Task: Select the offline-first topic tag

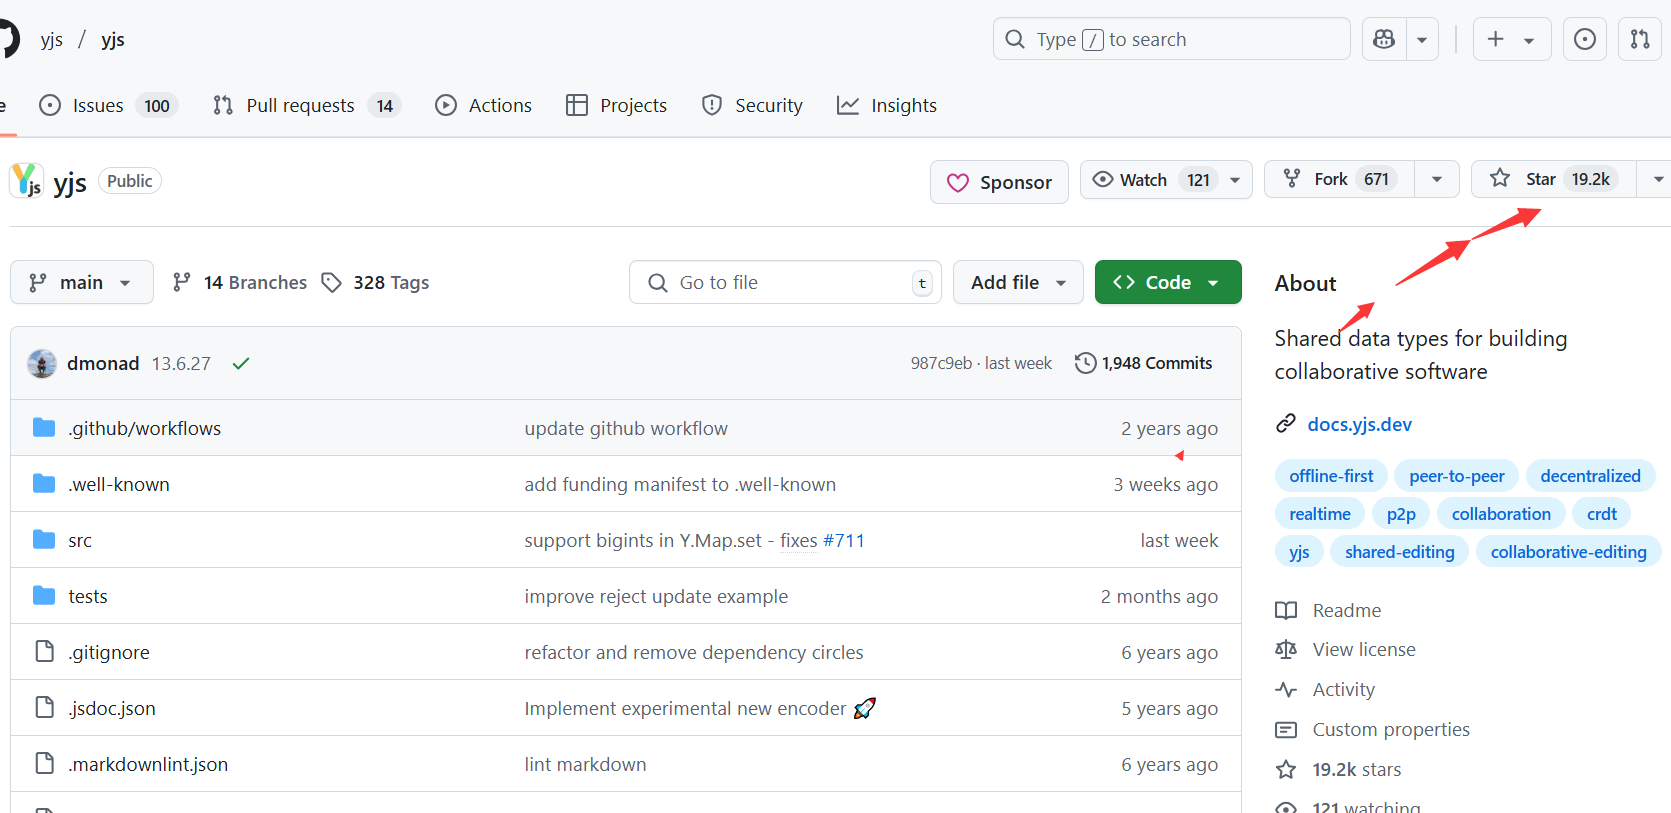Action: (1331, 476)
